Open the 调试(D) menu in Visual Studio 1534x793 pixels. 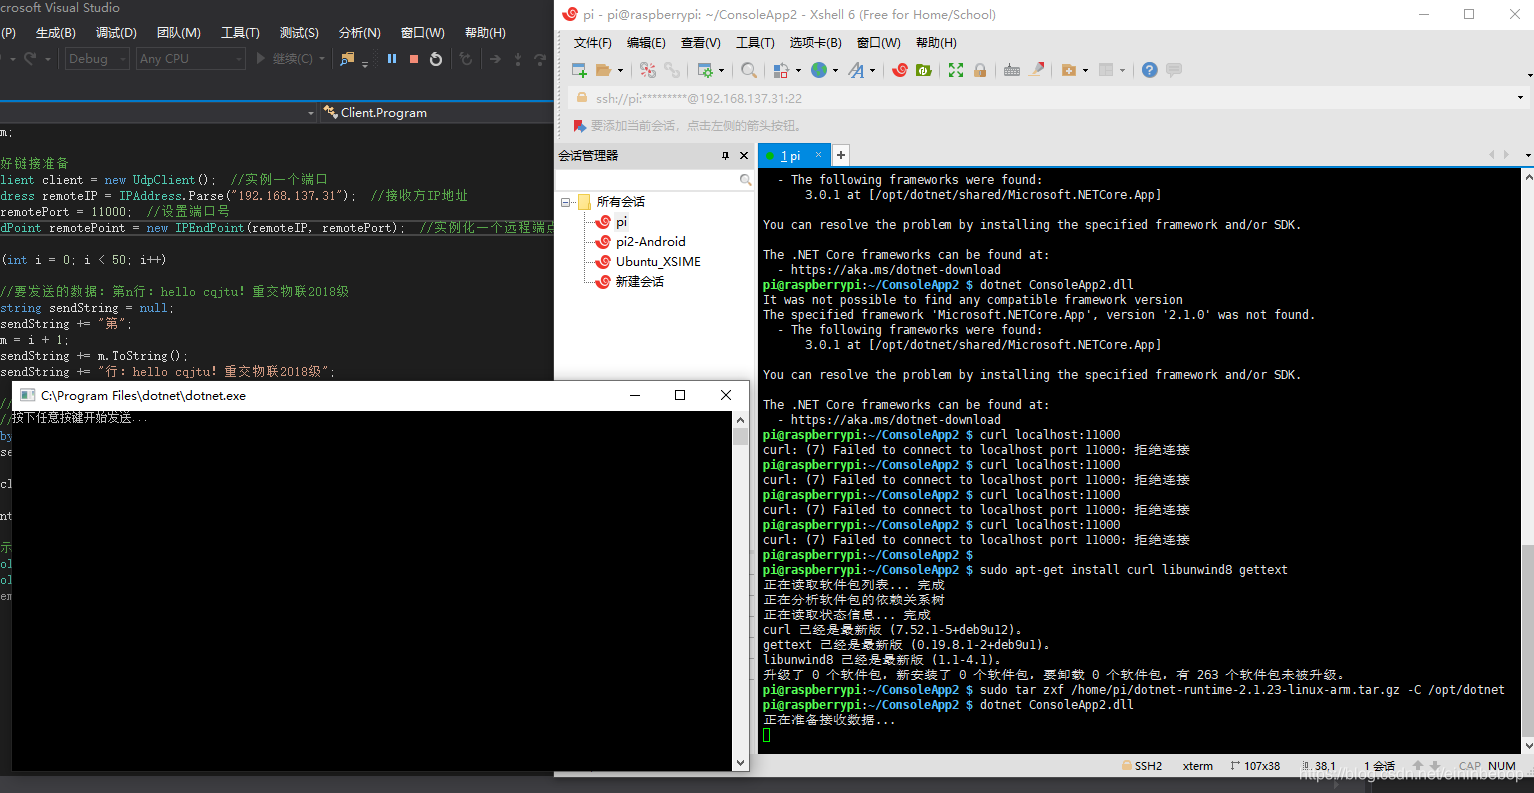click(116, 33)
